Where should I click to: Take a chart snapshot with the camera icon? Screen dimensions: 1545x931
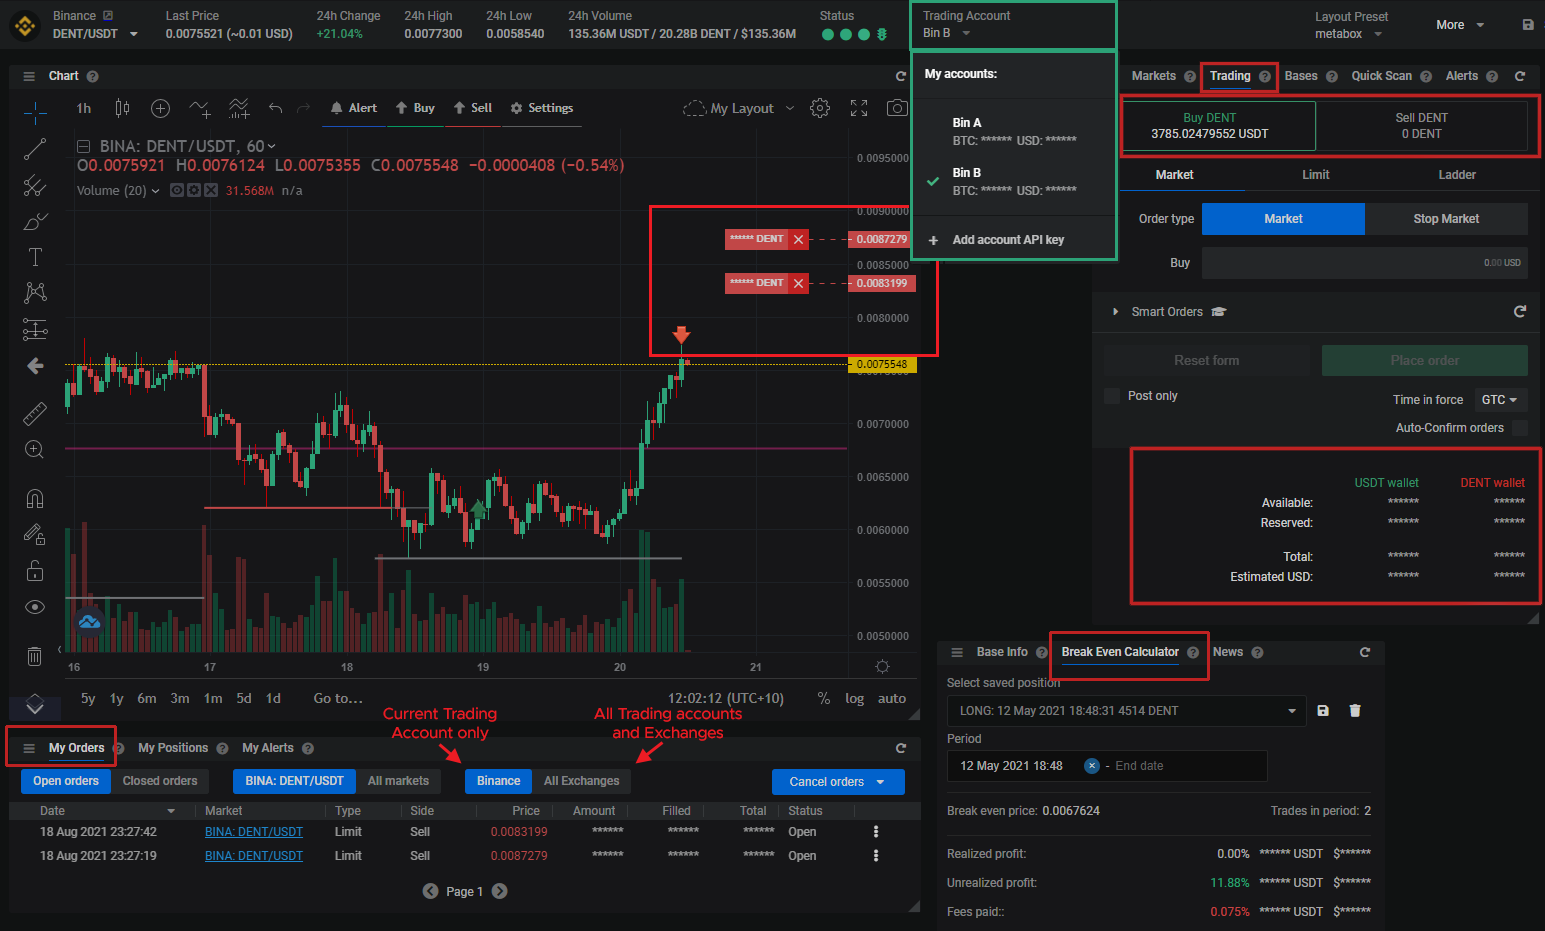[x=897, y=108]
